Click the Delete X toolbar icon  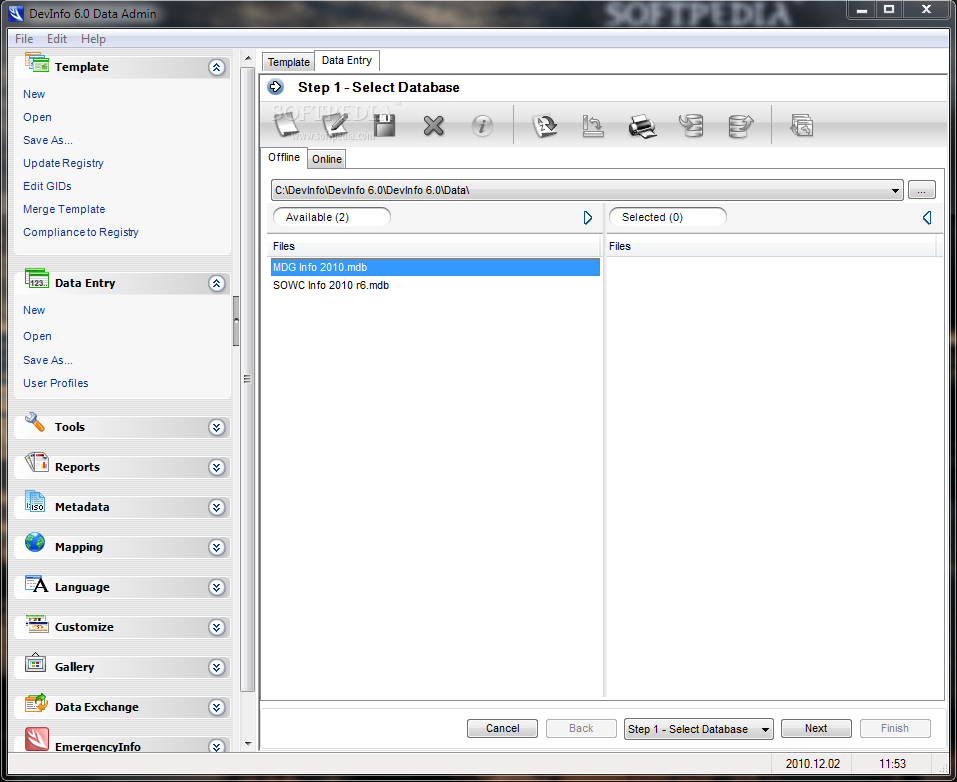coord(433,126)
